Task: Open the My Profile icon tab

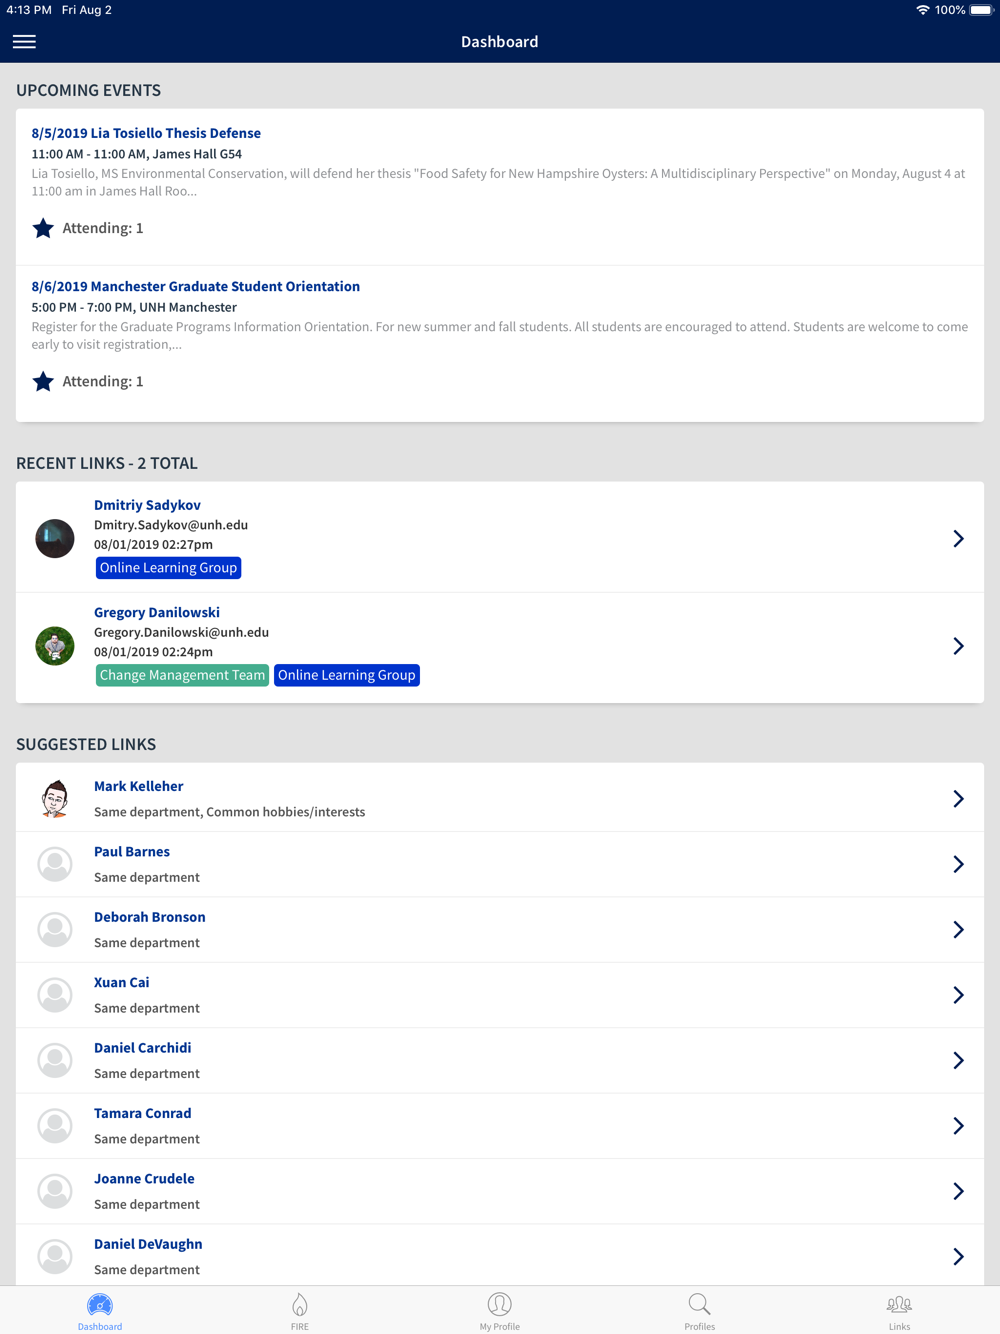Action: pyautogui.click(x=499, y=1304)
